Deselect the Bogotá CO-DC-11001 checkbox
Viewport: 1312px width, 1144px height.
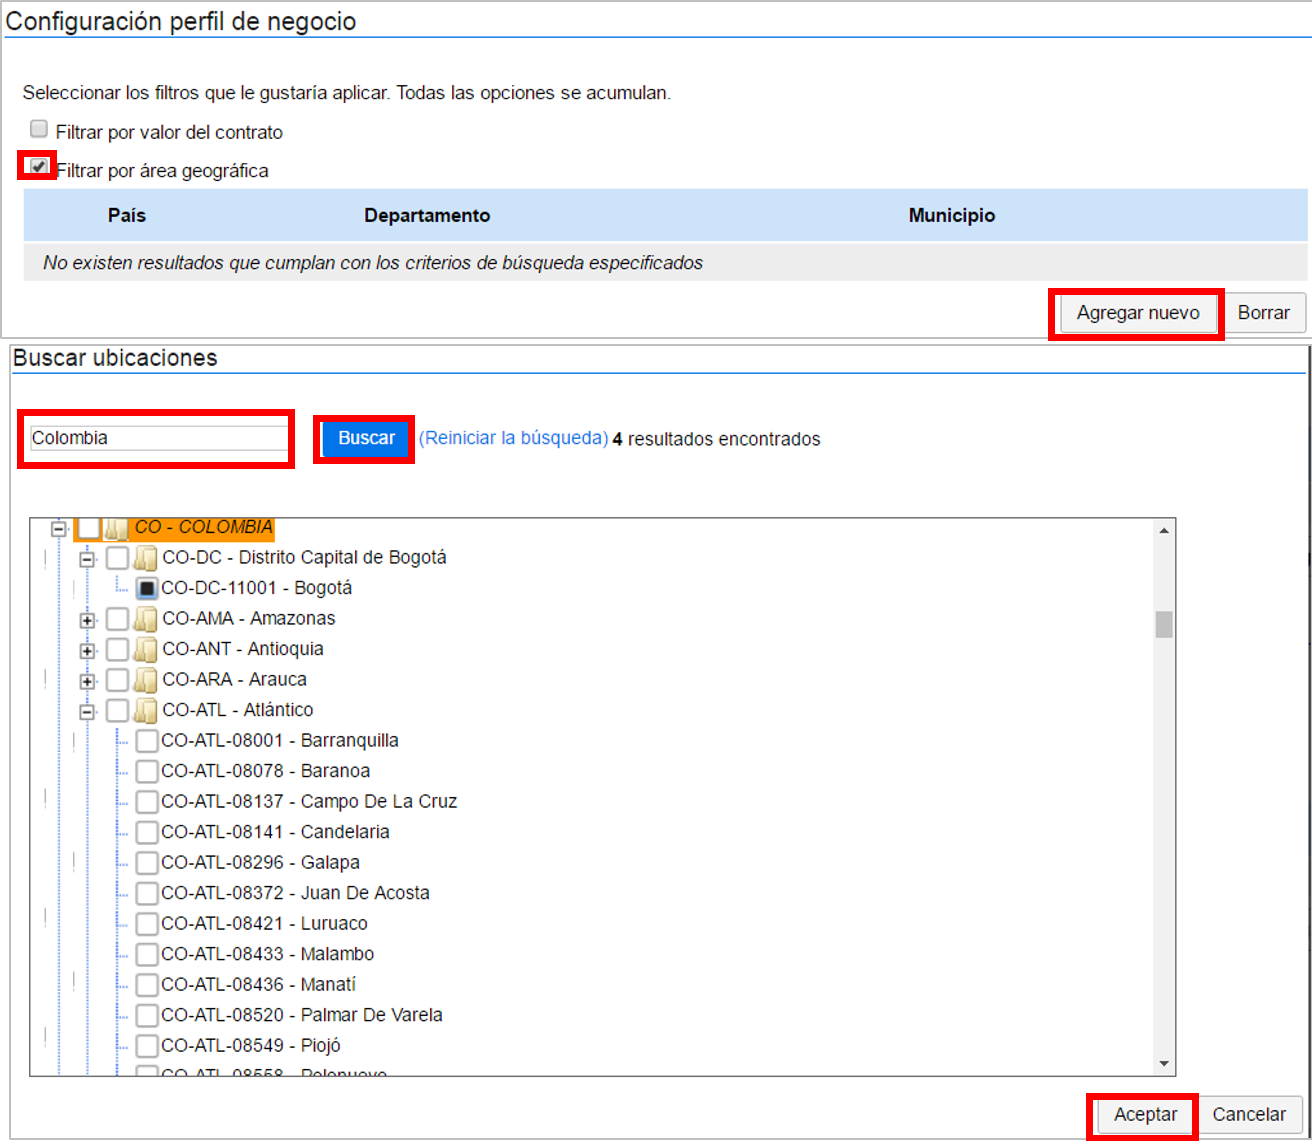point(147,588)
